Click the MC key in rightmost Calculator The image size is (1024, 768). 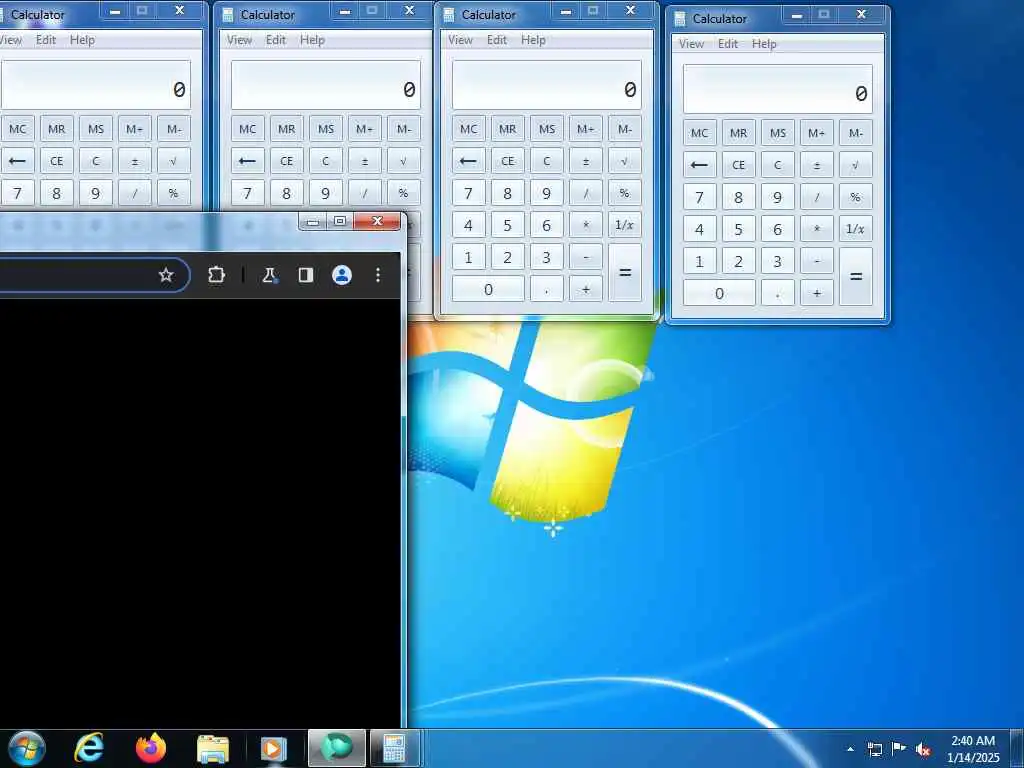coord(699,133)
